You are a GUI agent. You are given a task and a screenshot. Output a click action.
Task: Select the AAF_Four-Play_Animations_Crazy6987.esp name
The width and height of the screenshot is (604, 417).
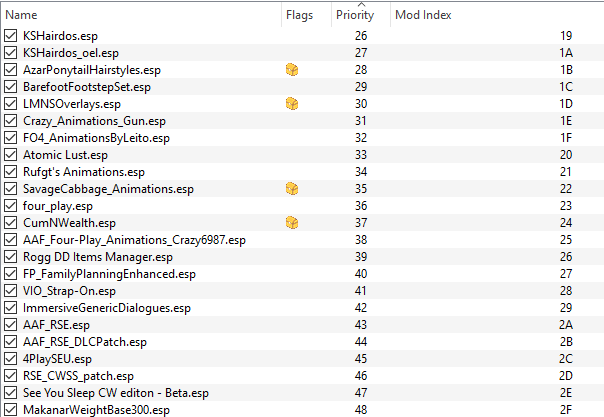tap(134, 240)
